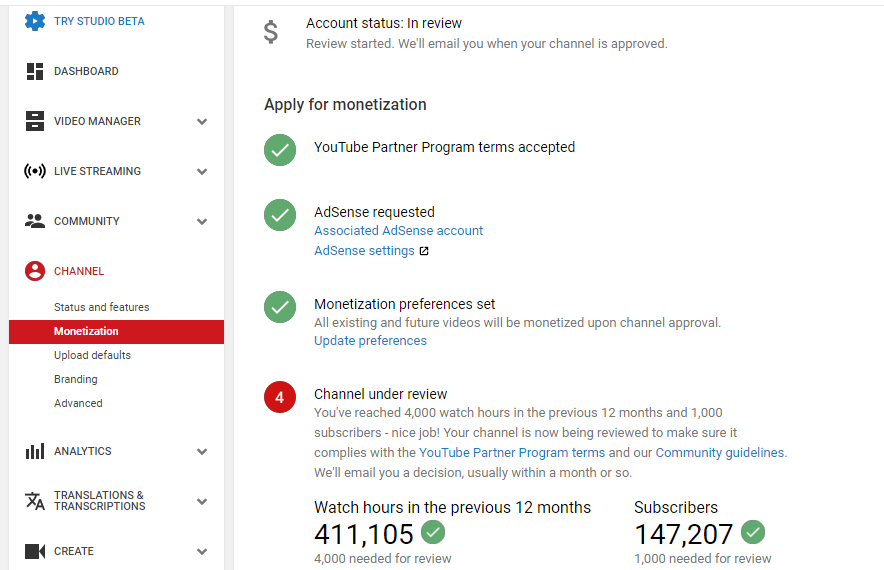Click the Video Manager icon
This screenshot has width=884, height=570.
[x=34, y=121]
